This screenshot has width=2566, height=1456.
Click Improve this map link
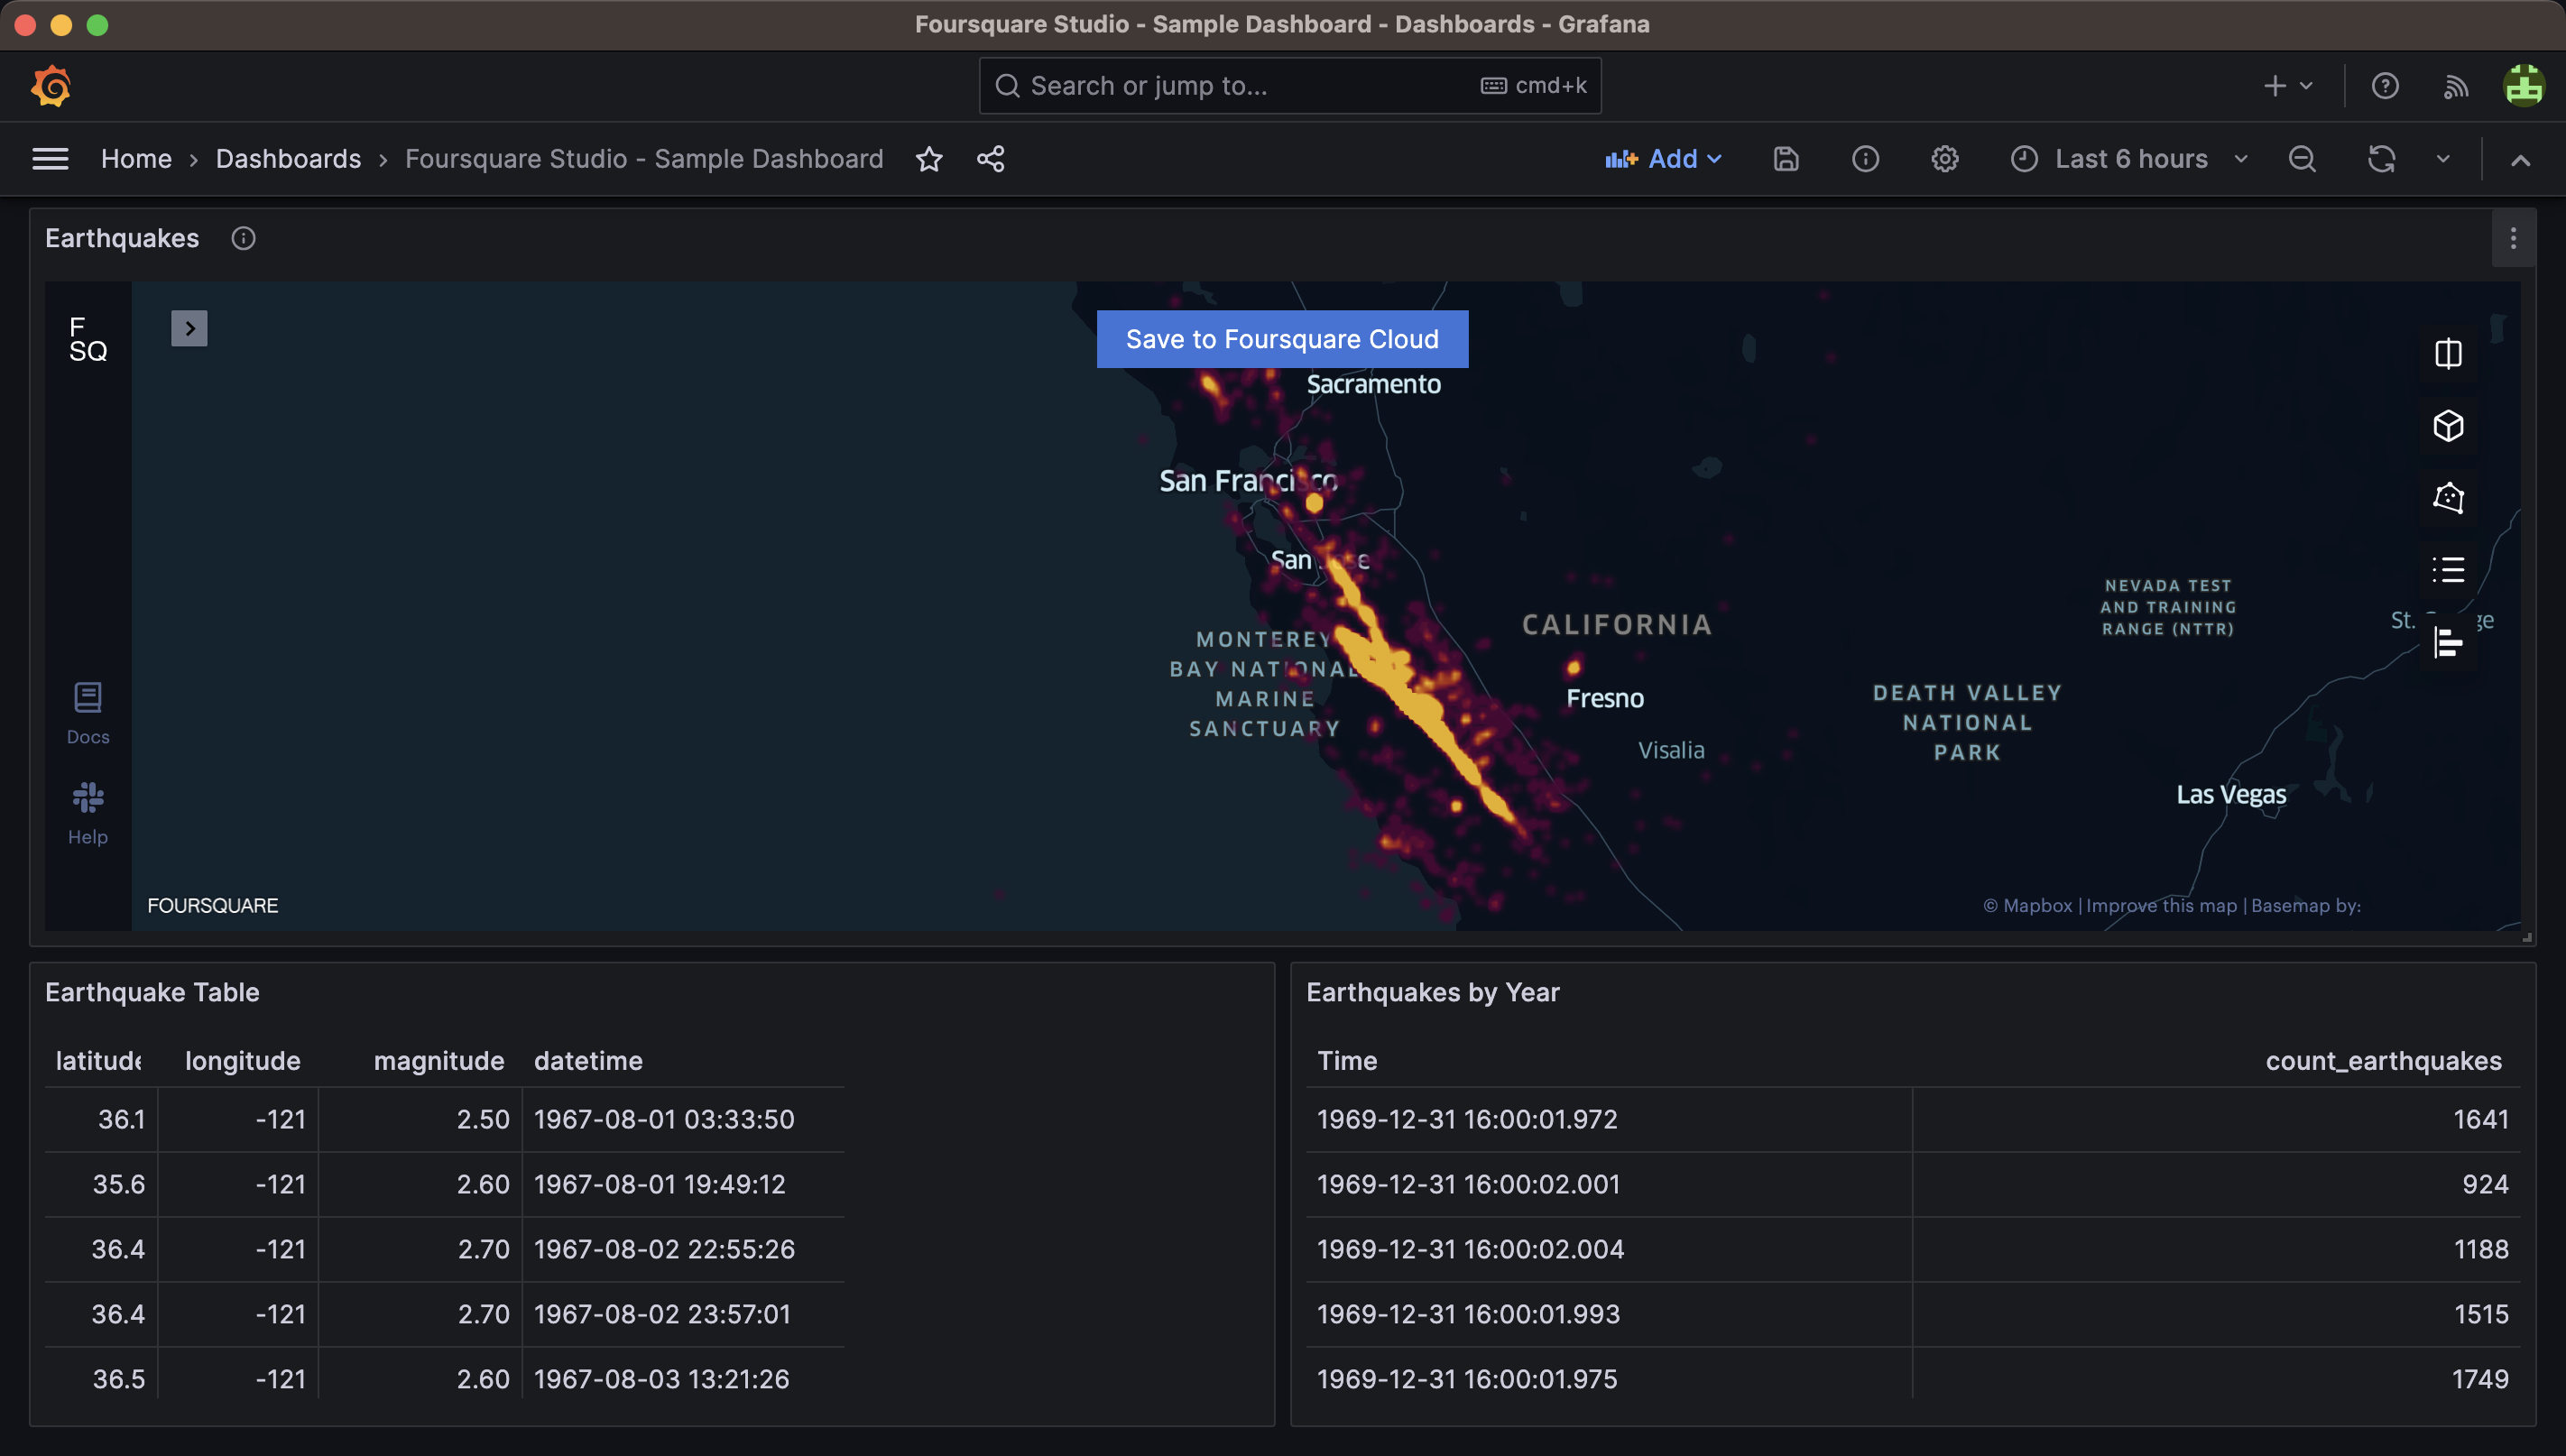click(x=2160, y=905)
